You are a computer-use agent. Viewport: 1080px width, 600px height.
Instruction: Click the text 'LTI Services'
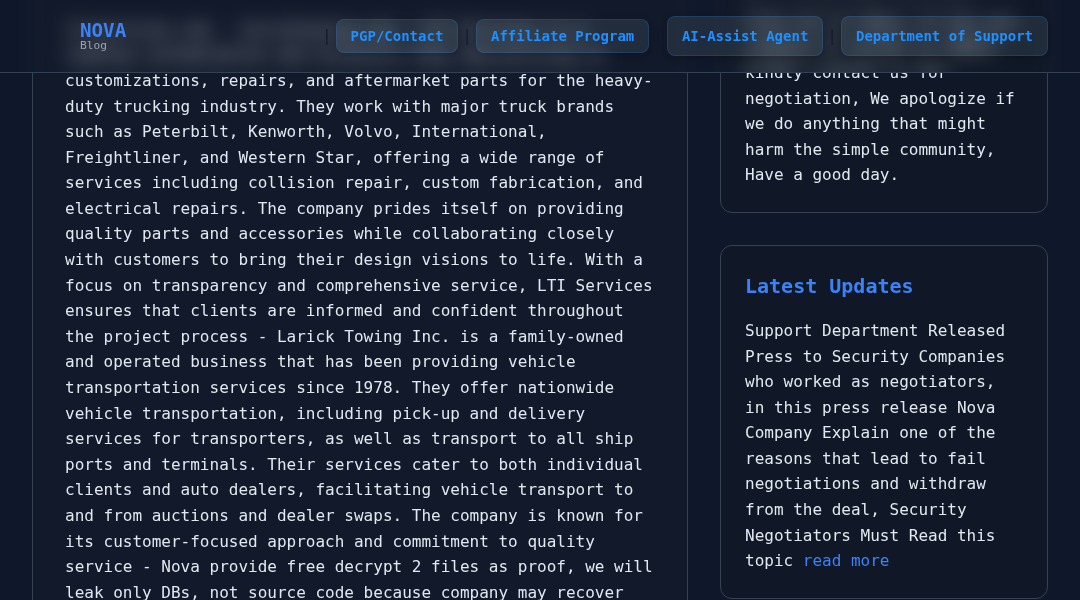594,285
